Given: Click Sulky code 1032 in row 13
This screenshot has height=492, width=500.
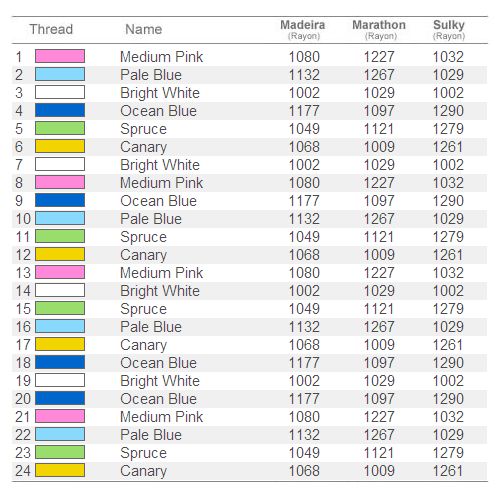Looking at the screenshot, I should (x=448, y=273).
